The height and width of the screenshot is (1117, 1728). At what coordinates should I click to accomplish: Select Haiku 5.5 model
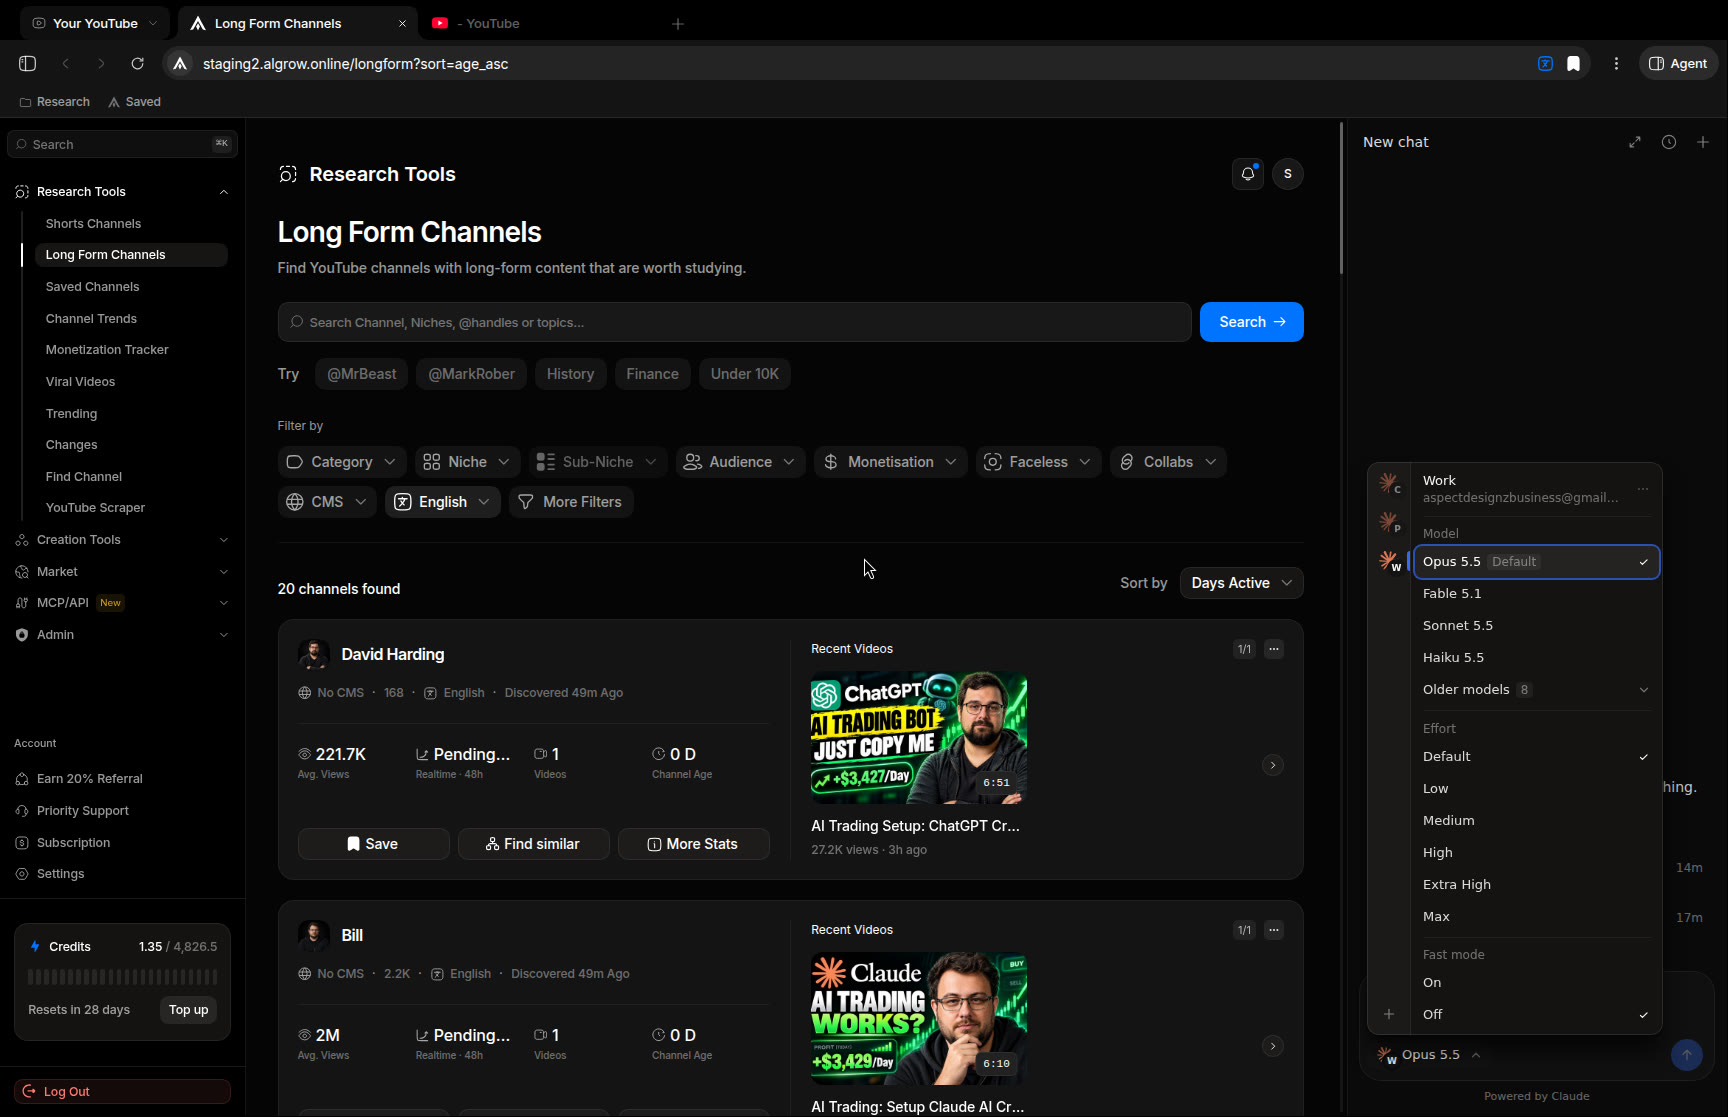(x=1536, y=658)
